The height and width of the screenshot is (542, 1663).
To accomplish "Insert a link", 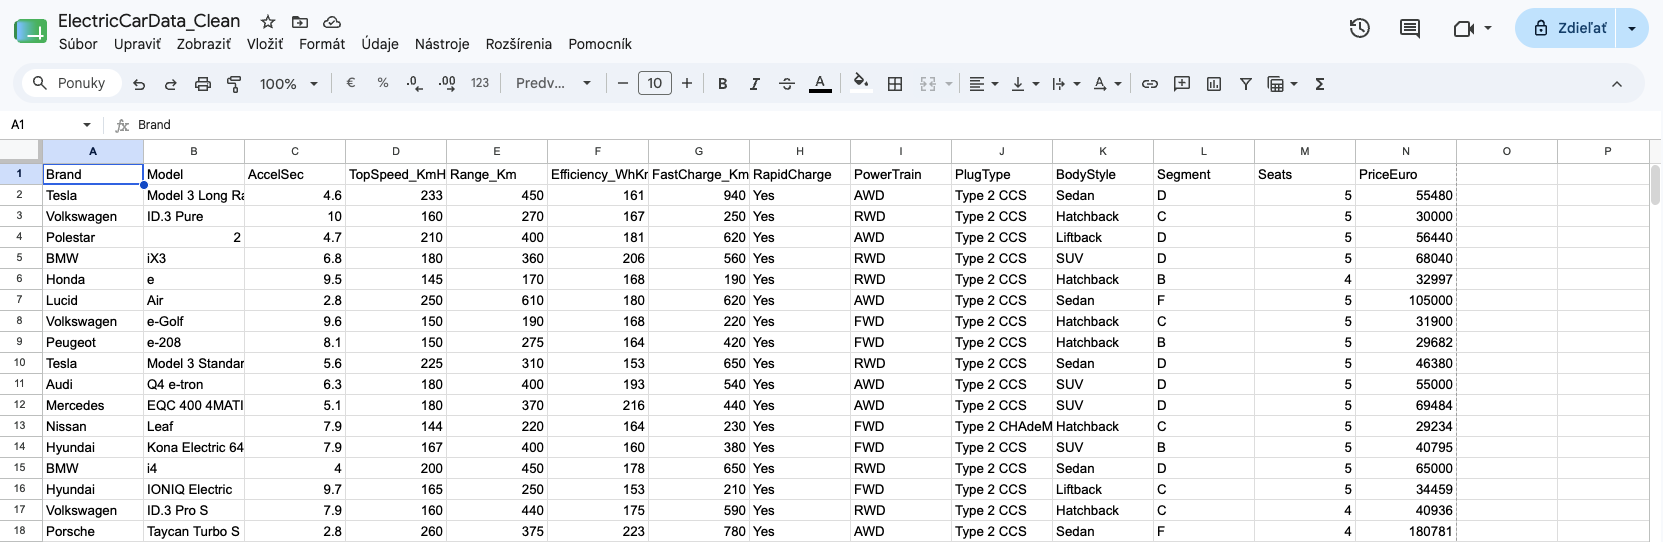I will click(1150, 84).
